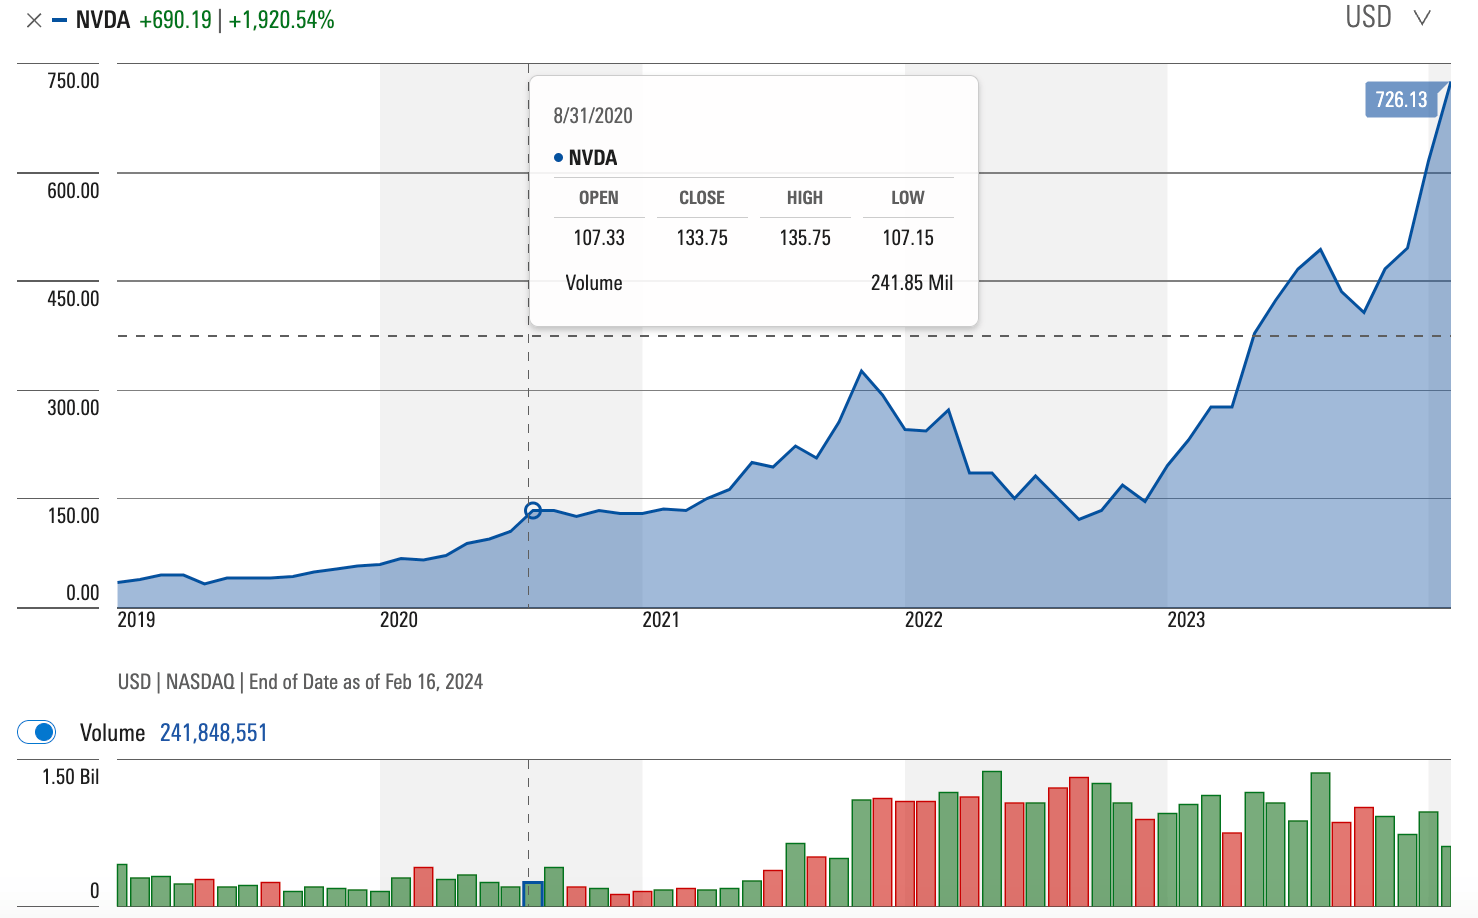The image size is (1478, 918).
Task: Click the USD dropdown chevron arrow
Action: click(1422, 18)
